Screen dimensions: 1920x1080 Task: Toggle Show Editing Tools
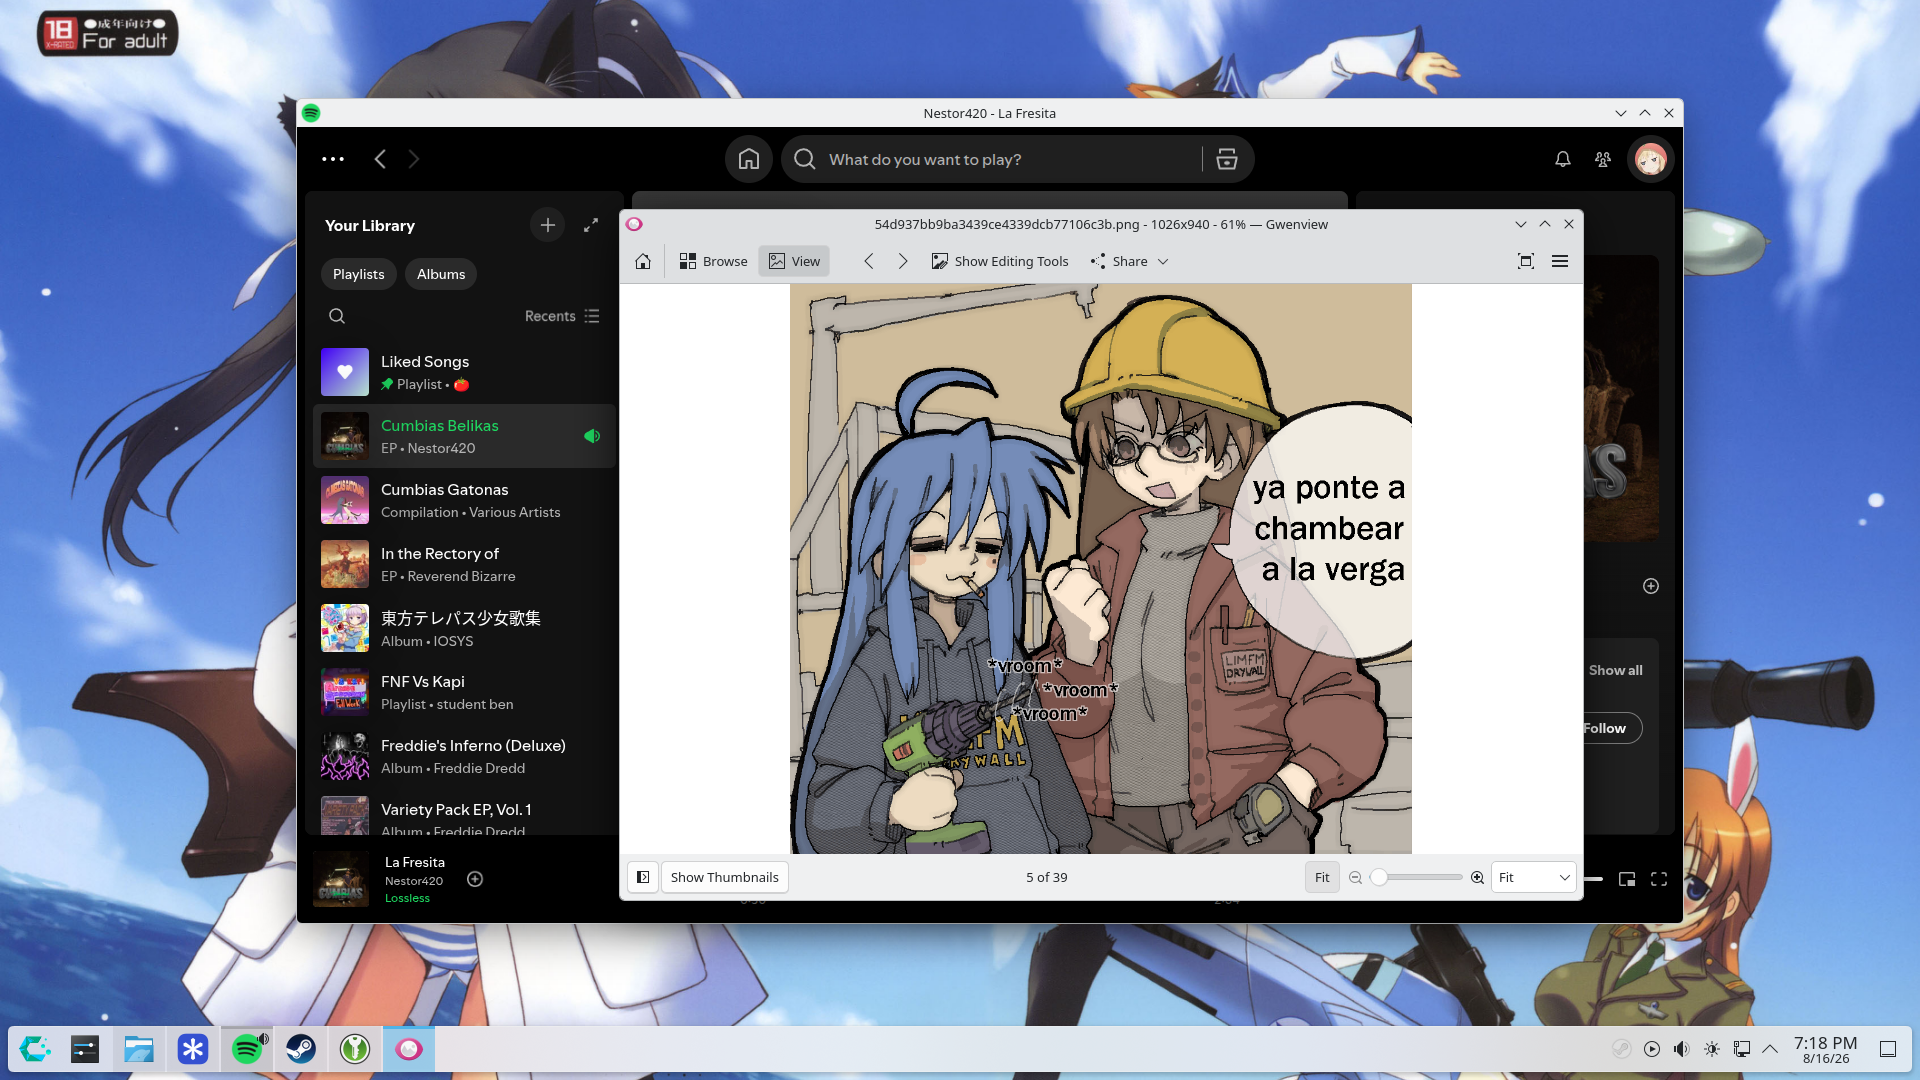[1000, 262]
